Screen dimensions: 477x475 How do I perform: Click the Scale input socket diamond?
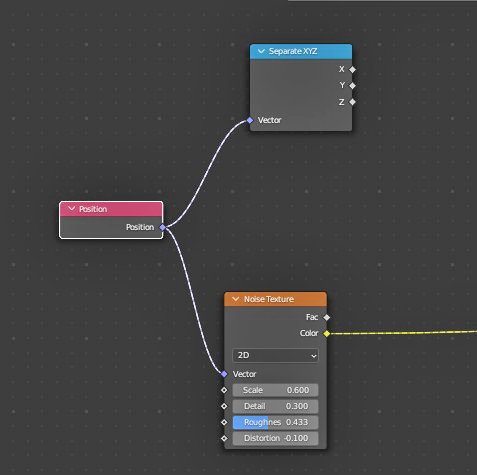coord(224,390)
